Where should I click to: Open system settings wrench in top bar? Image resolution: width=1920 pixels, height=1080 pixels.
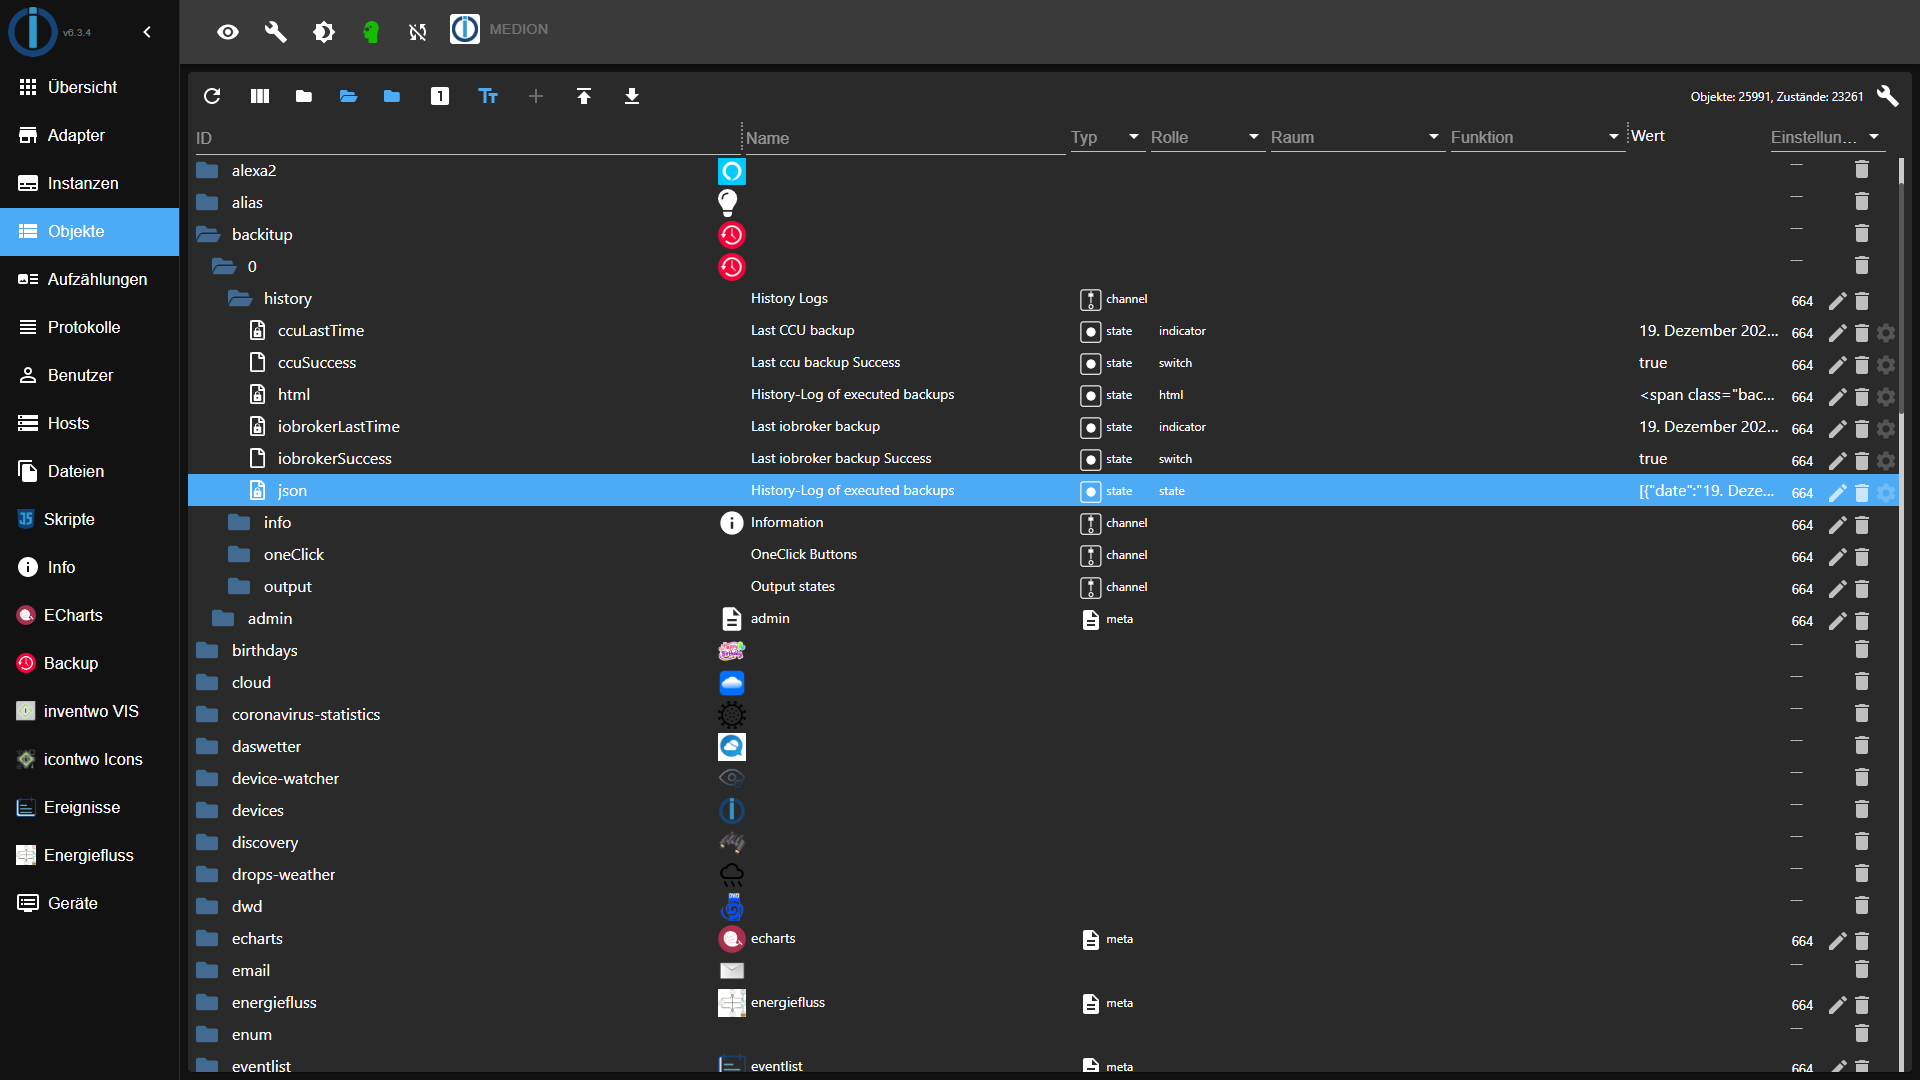(276, 32)
